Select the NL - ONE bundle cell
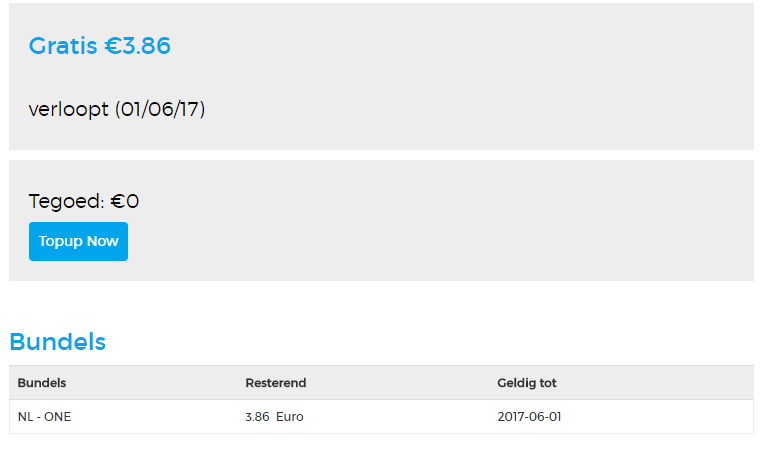Image resolution: width=770 pixels, height=452 pixels. click(44, 417)
